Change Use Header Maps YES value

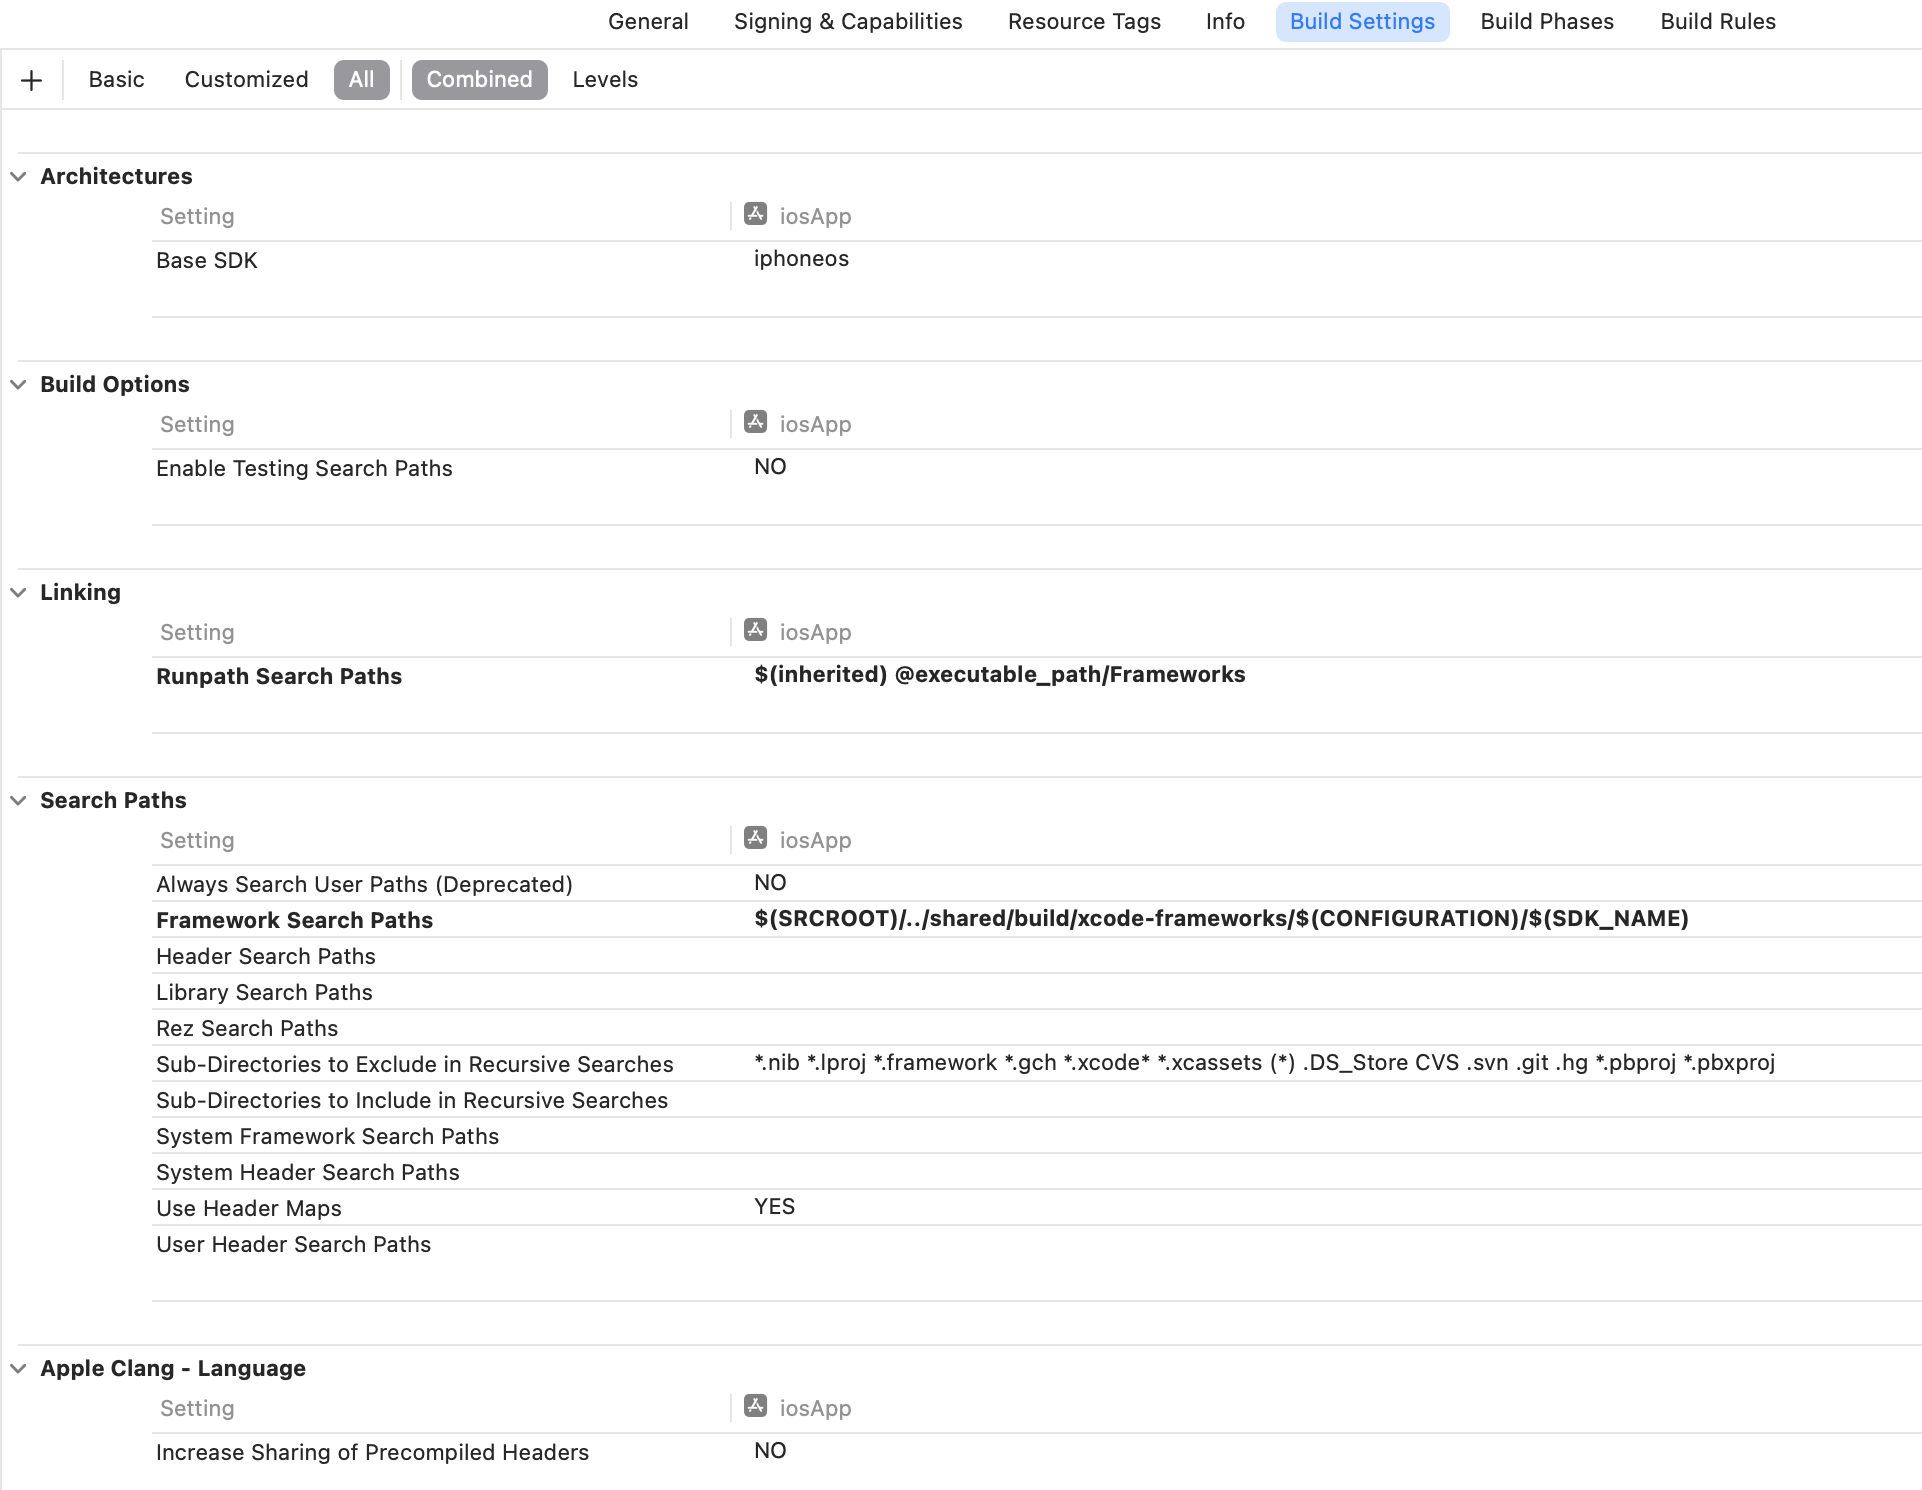point(774,1207)
